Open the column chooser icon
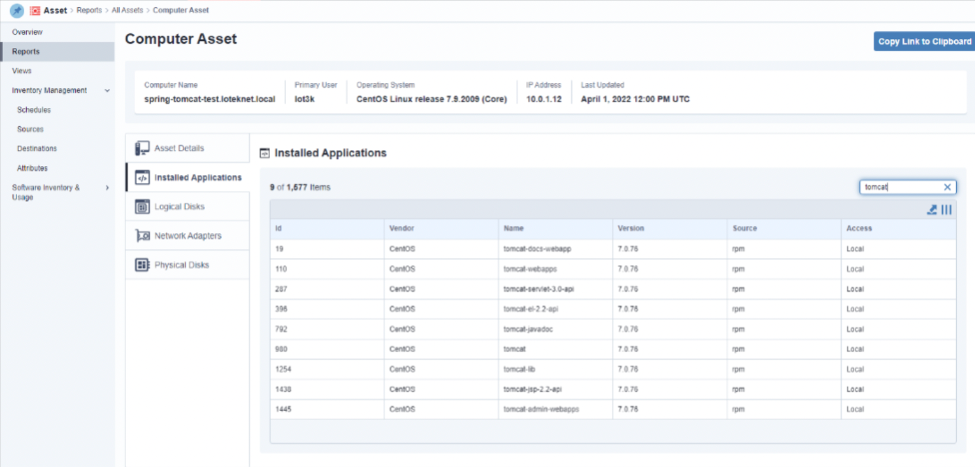Screen dimensions: 976x468 (x=946, y=210)
